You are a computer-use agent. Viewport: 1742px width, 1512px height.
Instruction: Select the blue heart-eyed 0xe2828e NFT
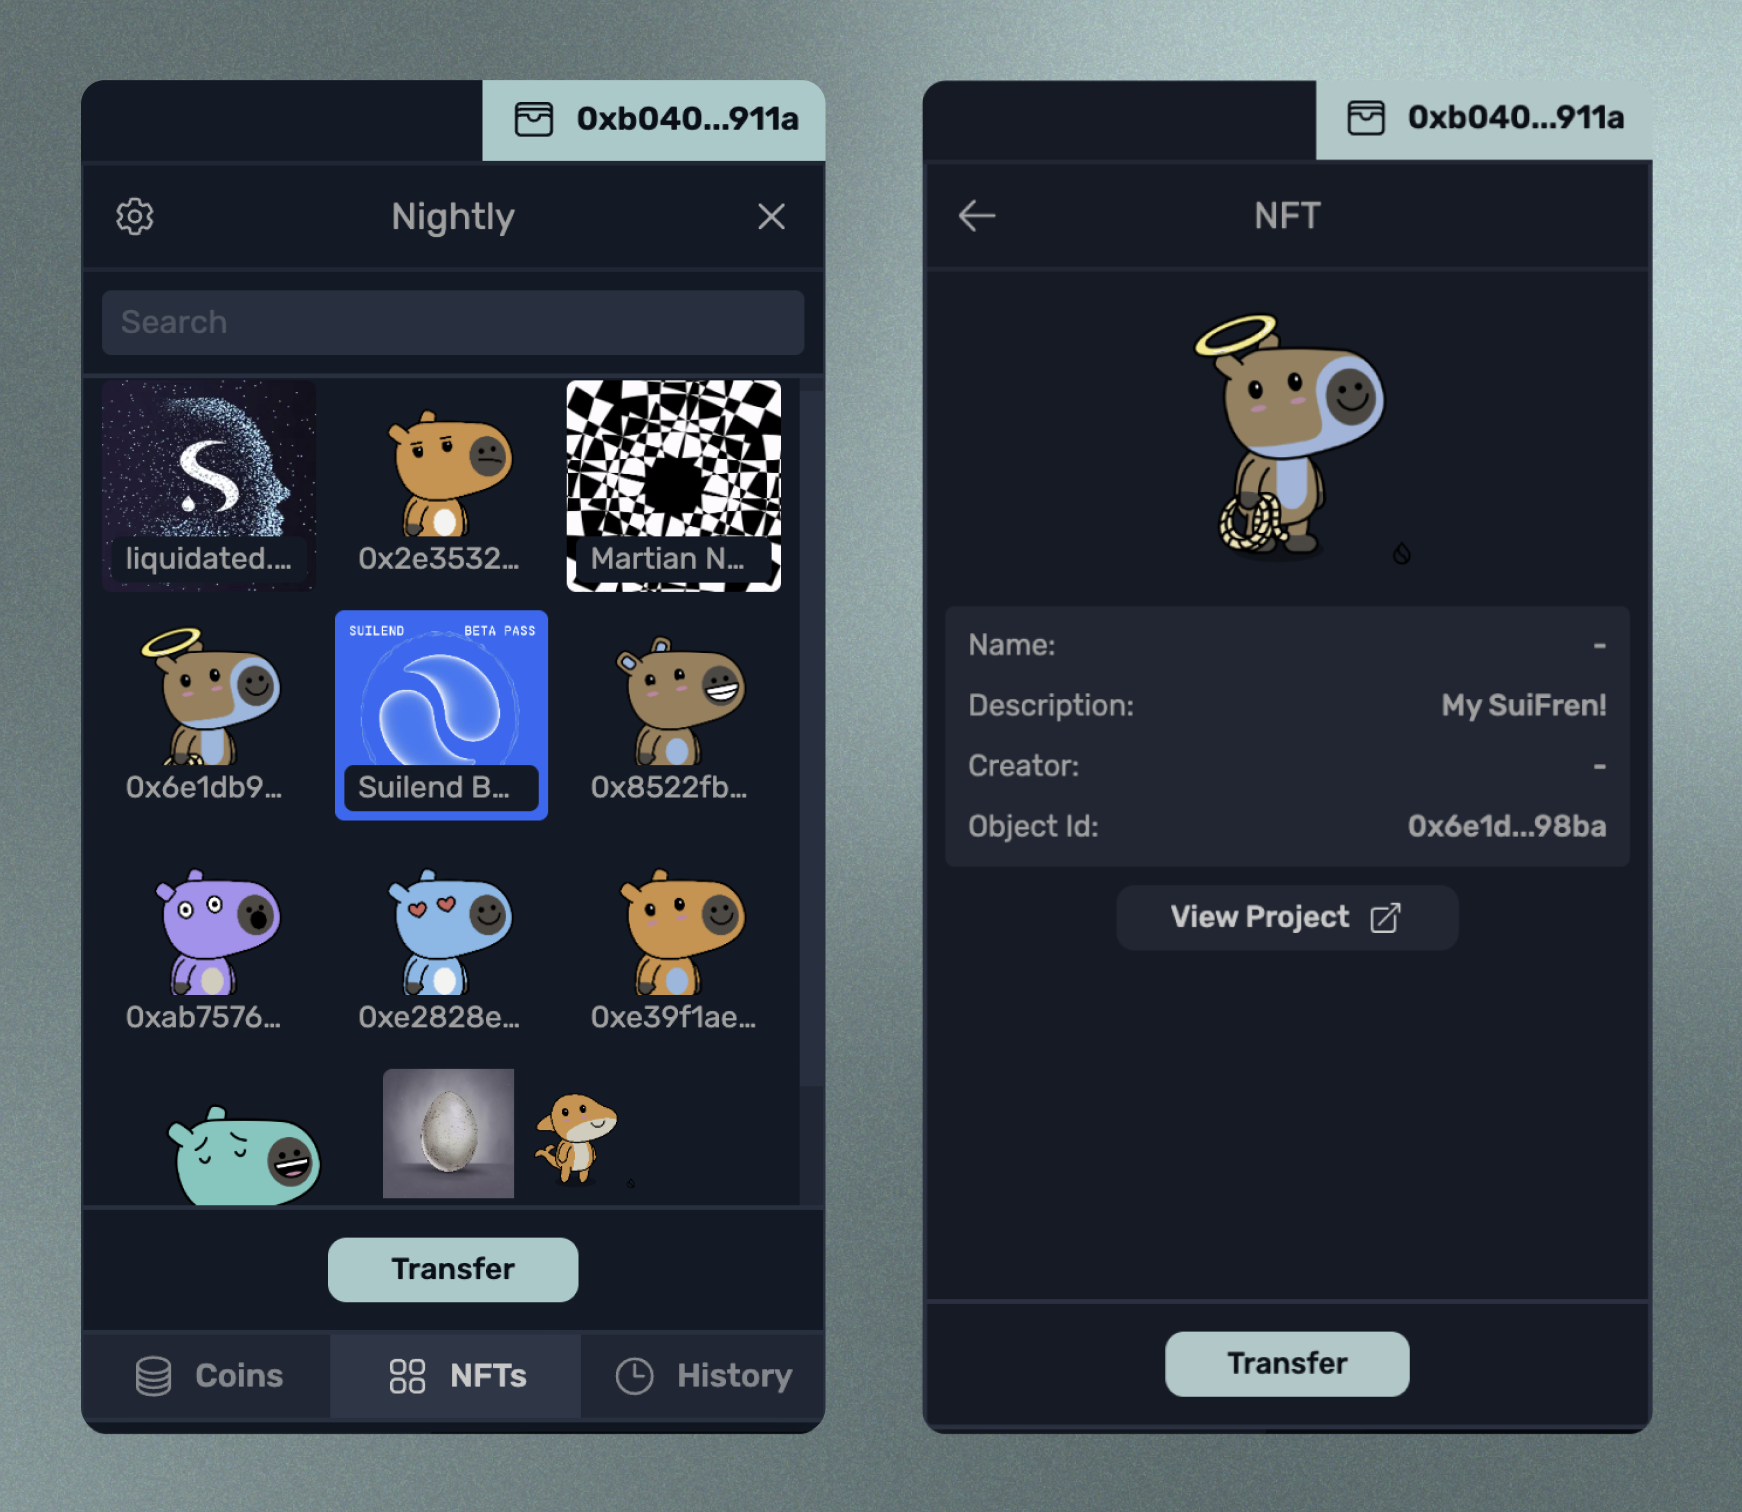[x=441, y=945]
